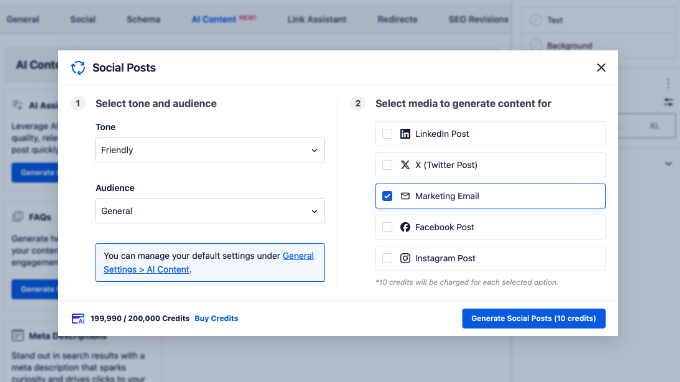This screenshot has width=680, height=382.
Task: Click the AI credits card icon
Action: pos(78,319)
